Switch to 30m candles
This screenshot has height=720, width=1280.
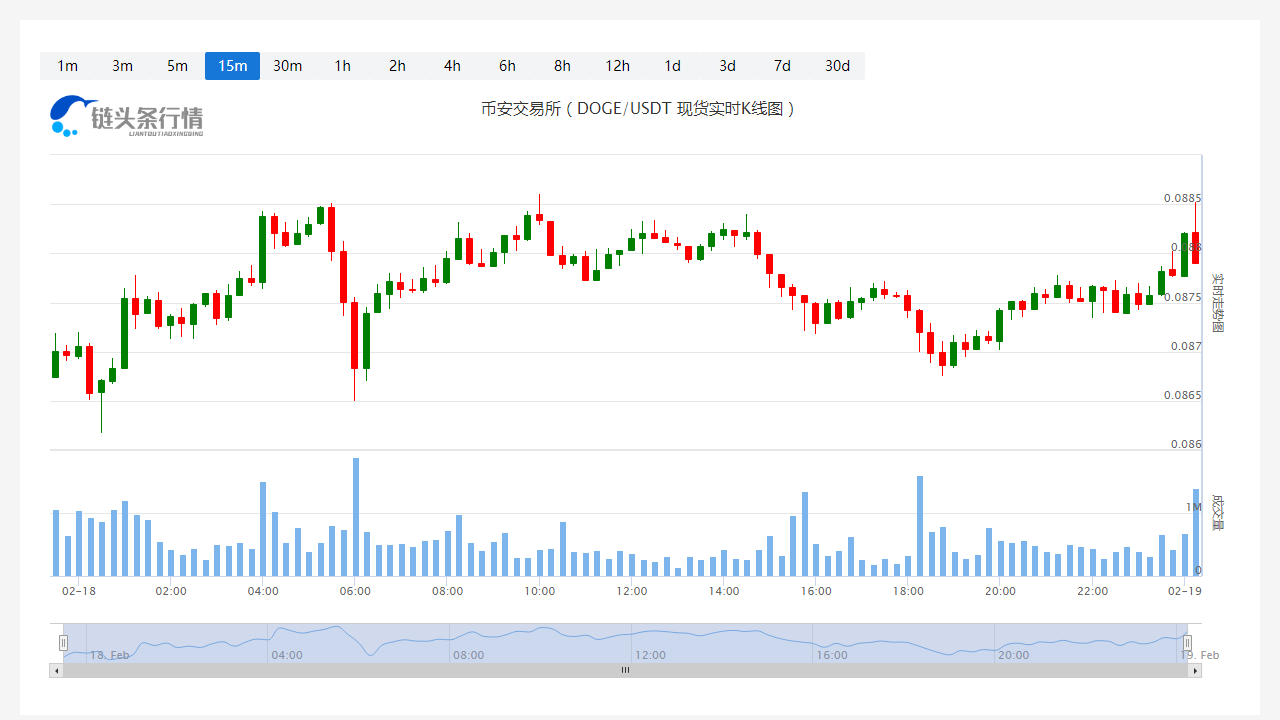287,66
